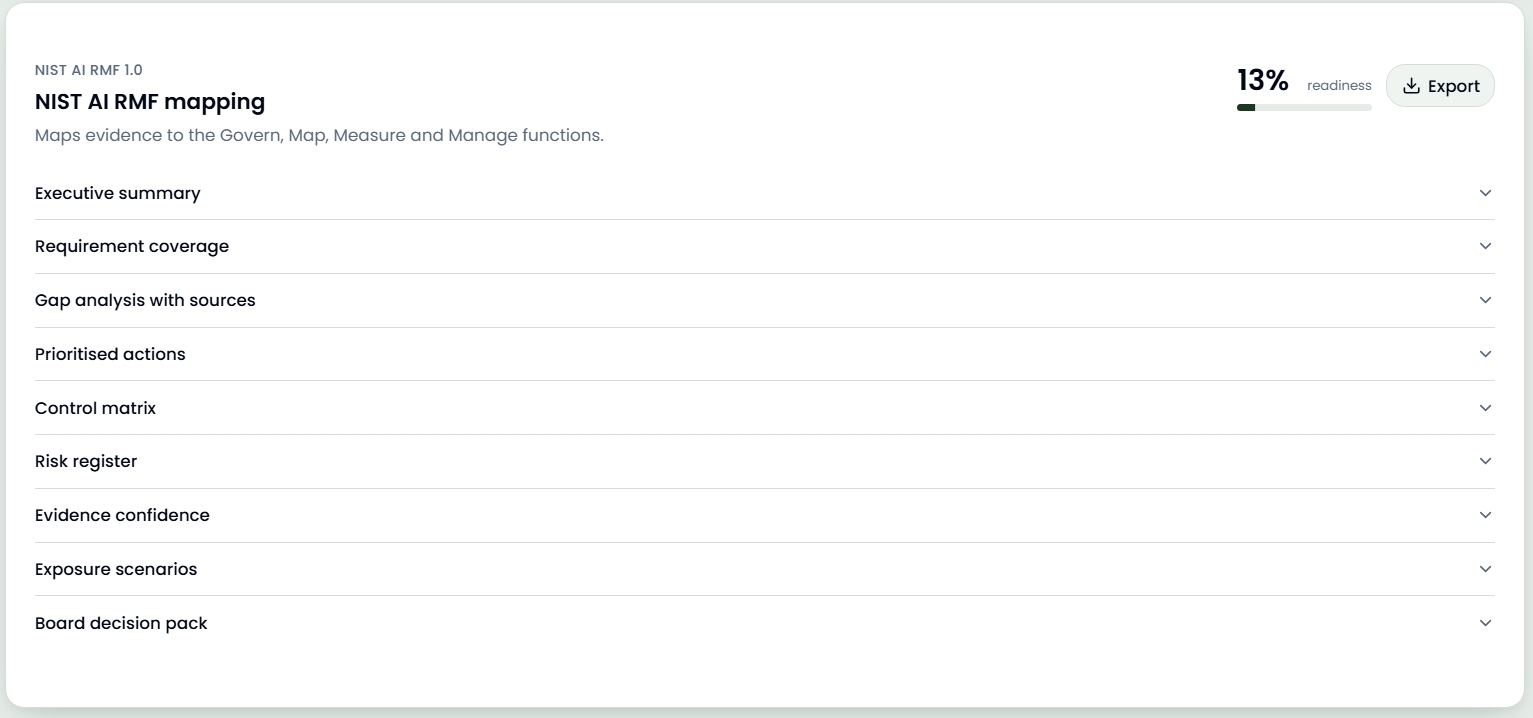
Task: Select the 13% readiness value
Action: pyautogui.click(x=1263, y=80)
